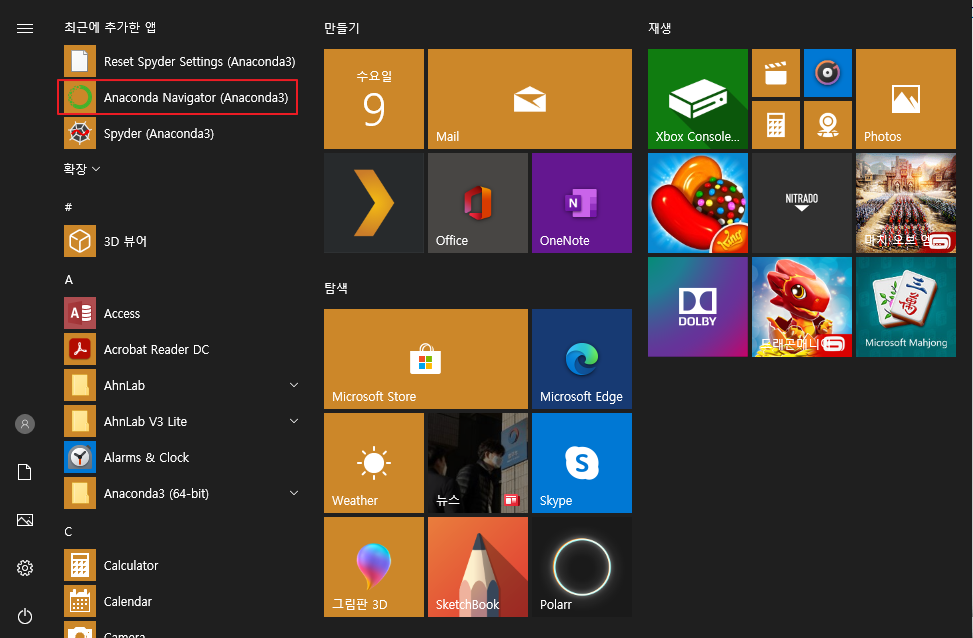Click the C letter group header

pyautogui.click(x=68, y=531)
